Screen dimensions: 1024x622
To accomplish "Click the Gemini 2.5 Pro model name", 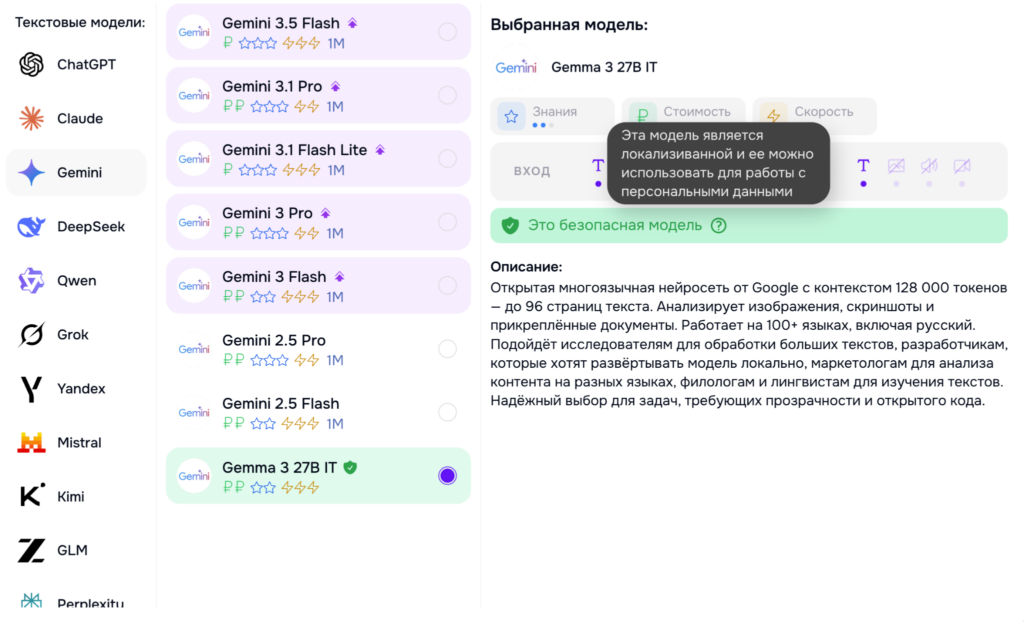I will click(274, 340).
